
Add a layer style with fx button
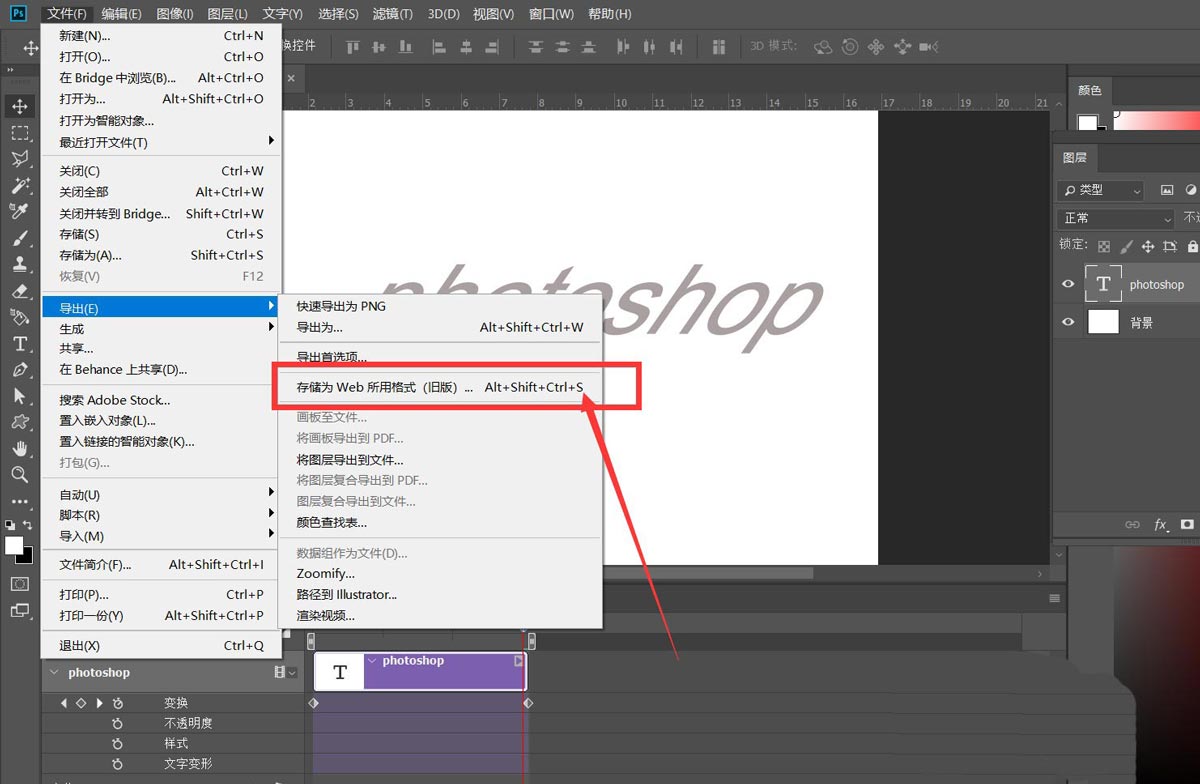coord(1161,524)
